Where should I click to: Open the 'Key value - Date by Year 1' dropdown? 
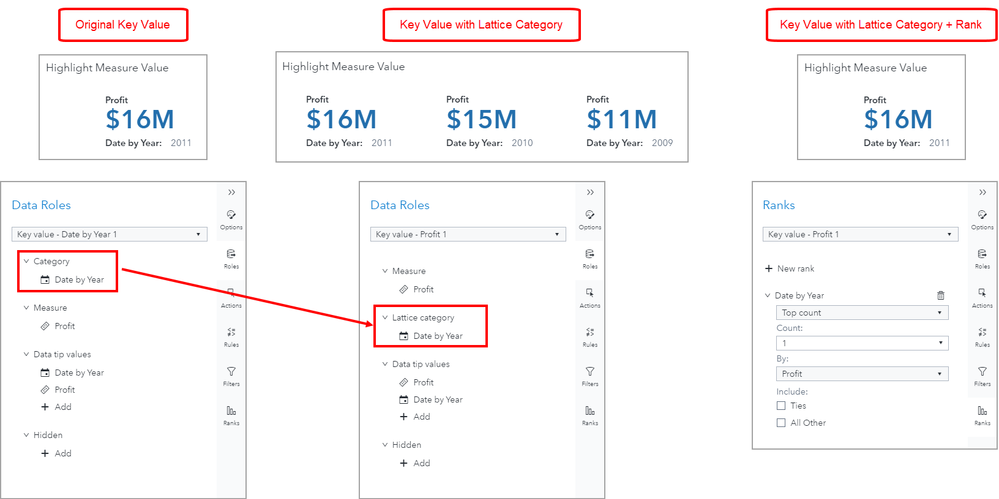click(110, 235)
